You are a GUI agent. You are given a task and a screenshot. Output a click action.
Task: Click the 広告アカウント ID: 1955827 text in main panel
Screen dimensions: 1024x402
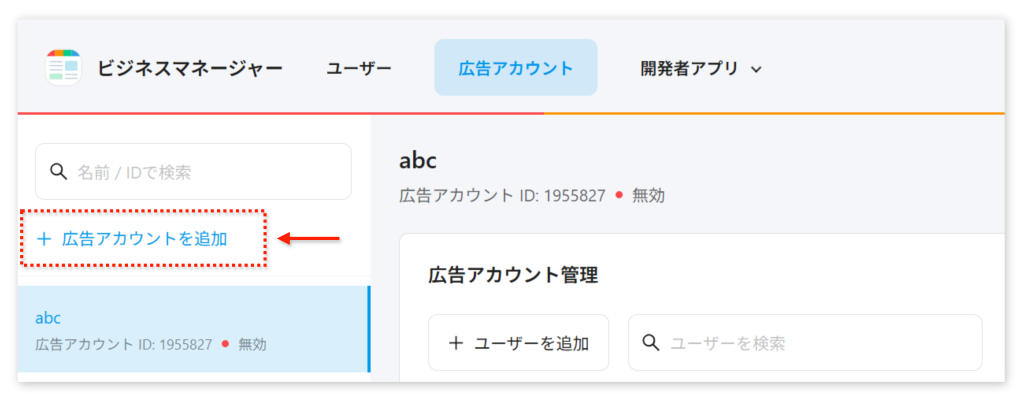coord(502,195)
